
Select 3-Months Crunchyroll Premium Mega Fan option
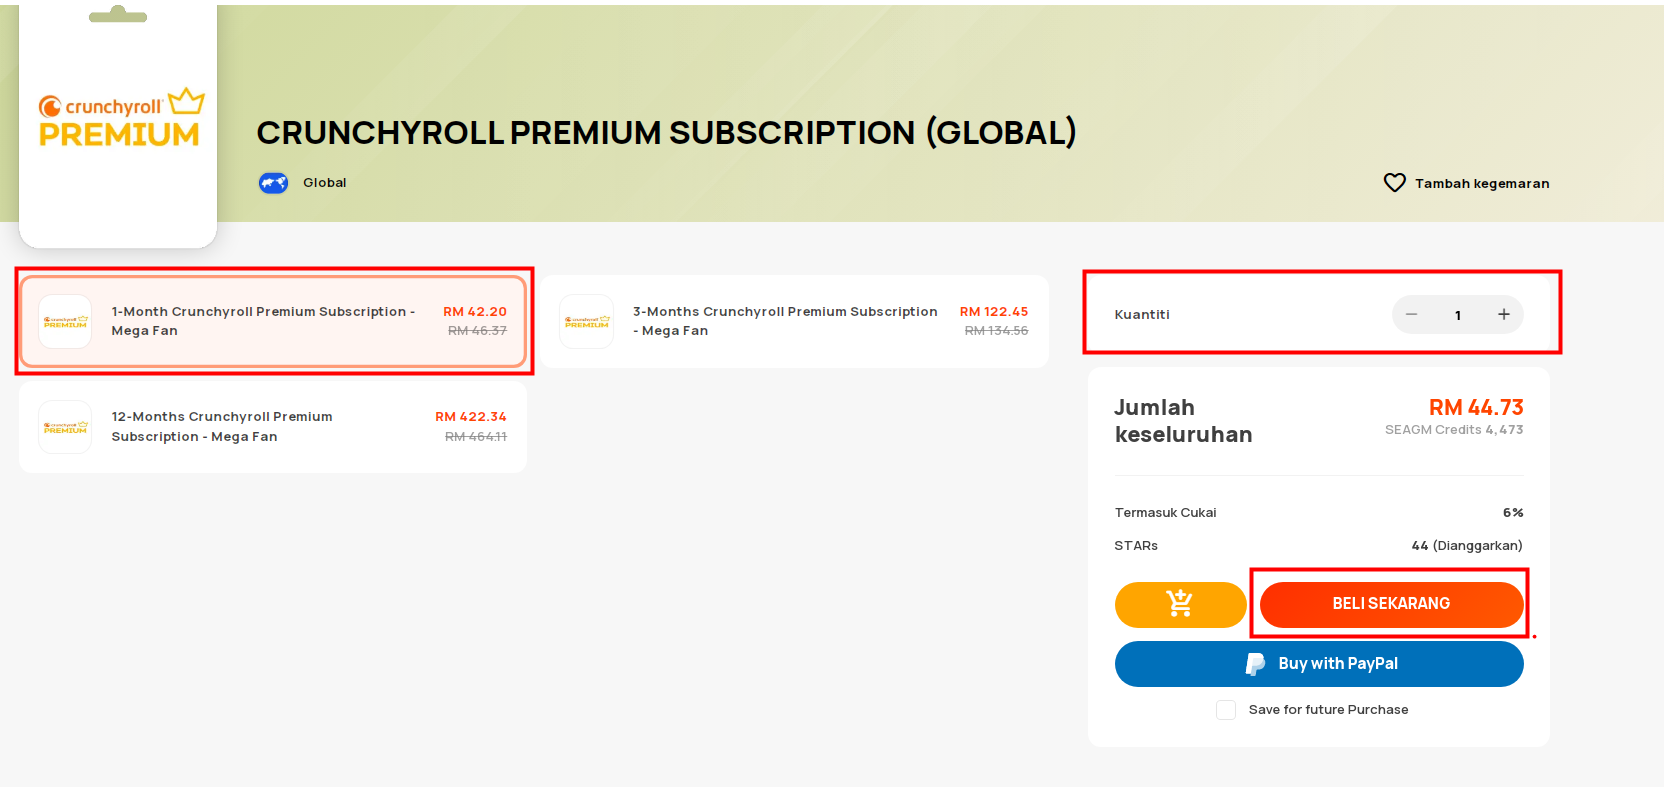(795, 321)
